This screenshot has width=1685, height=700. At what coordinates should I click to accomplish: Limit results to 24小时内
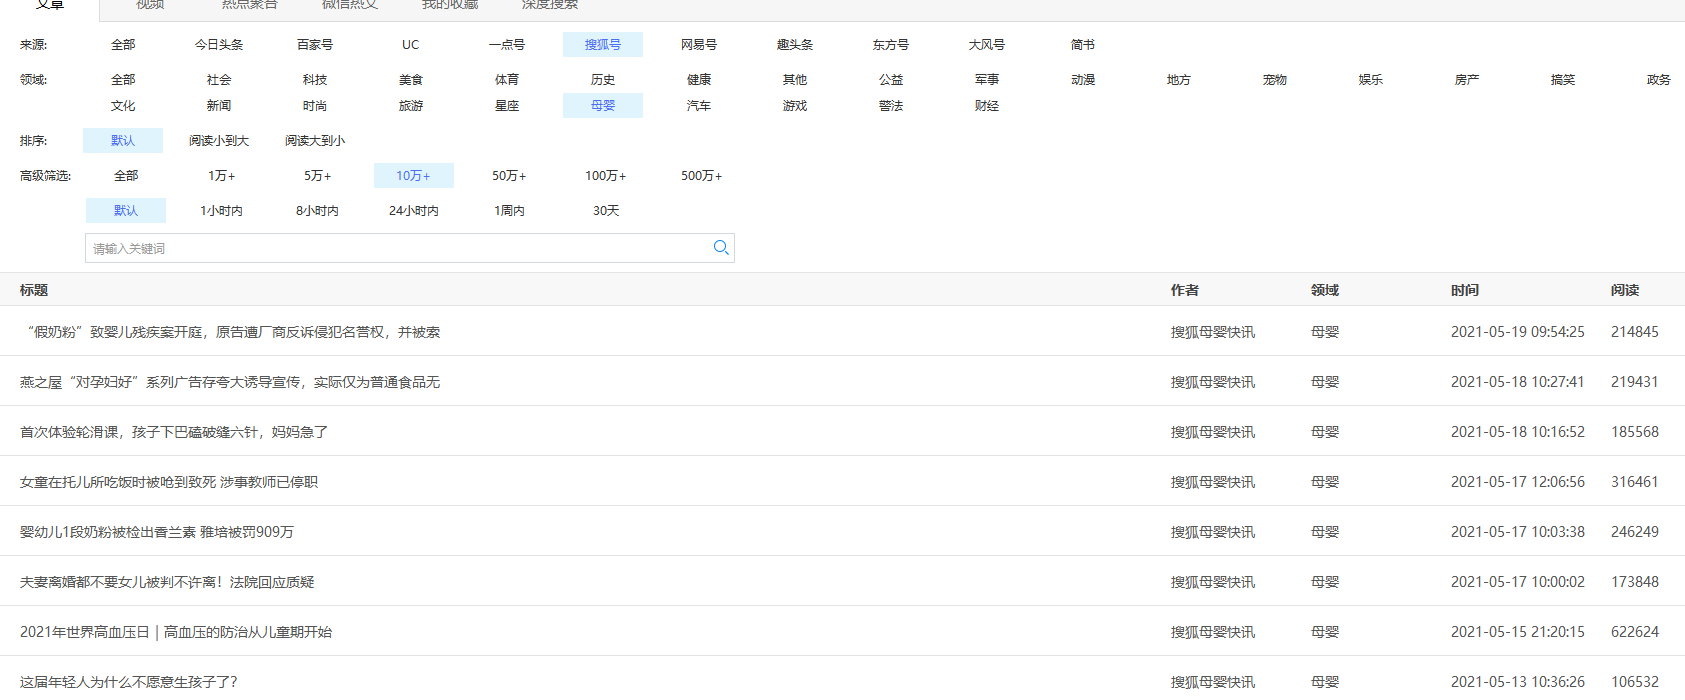tap(414, 211)
